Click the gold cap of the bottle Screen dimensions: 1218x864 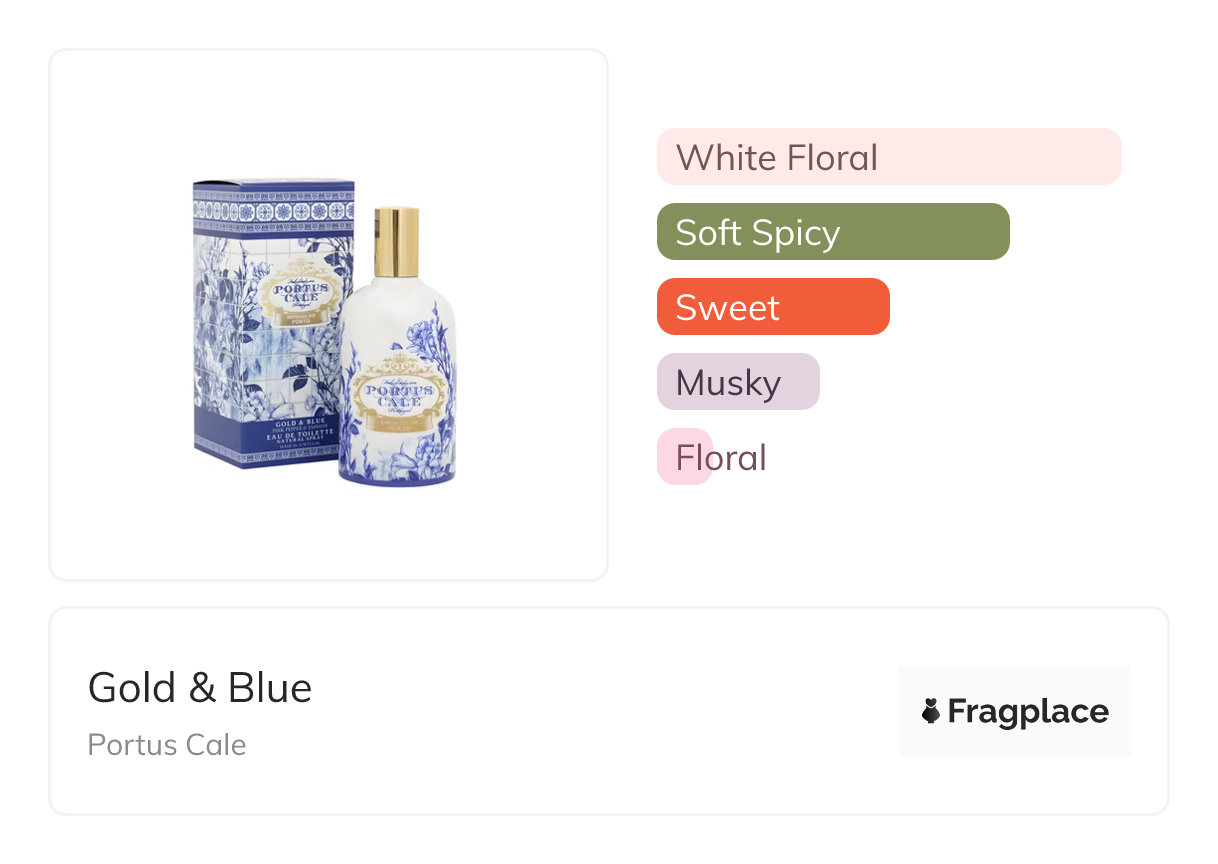(x=397, y=242)
